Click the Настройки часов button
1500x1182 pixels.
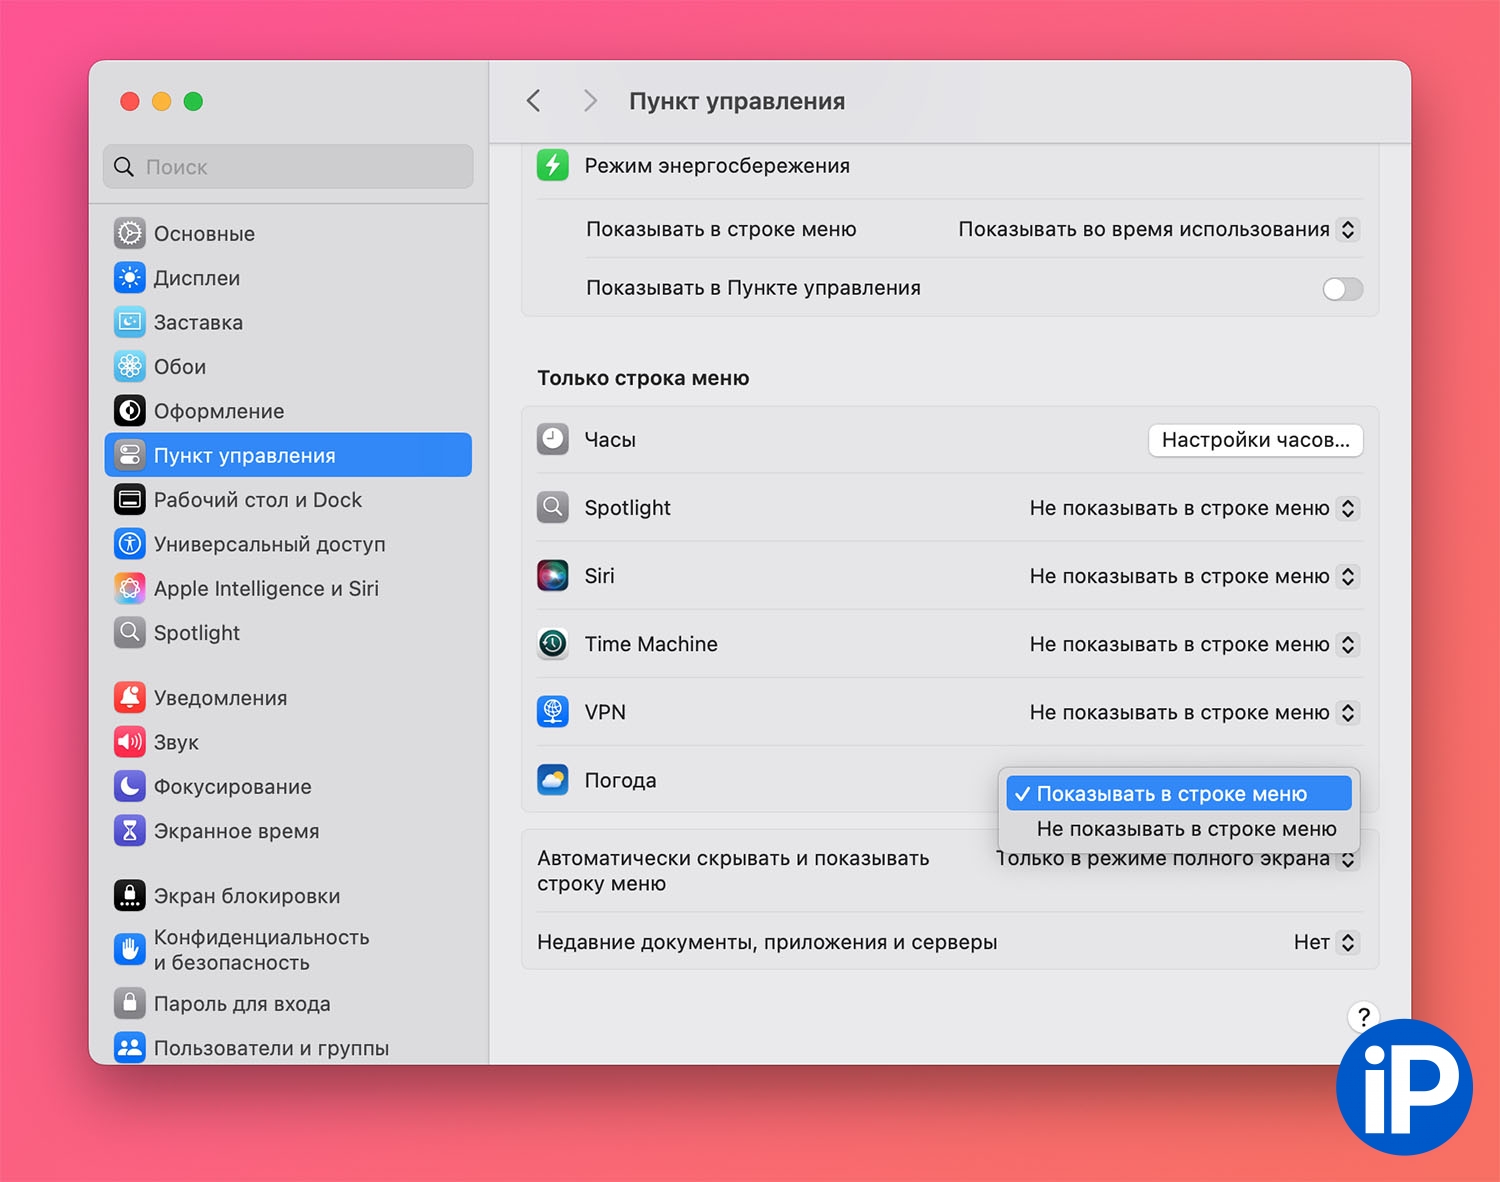point(1255,440)
